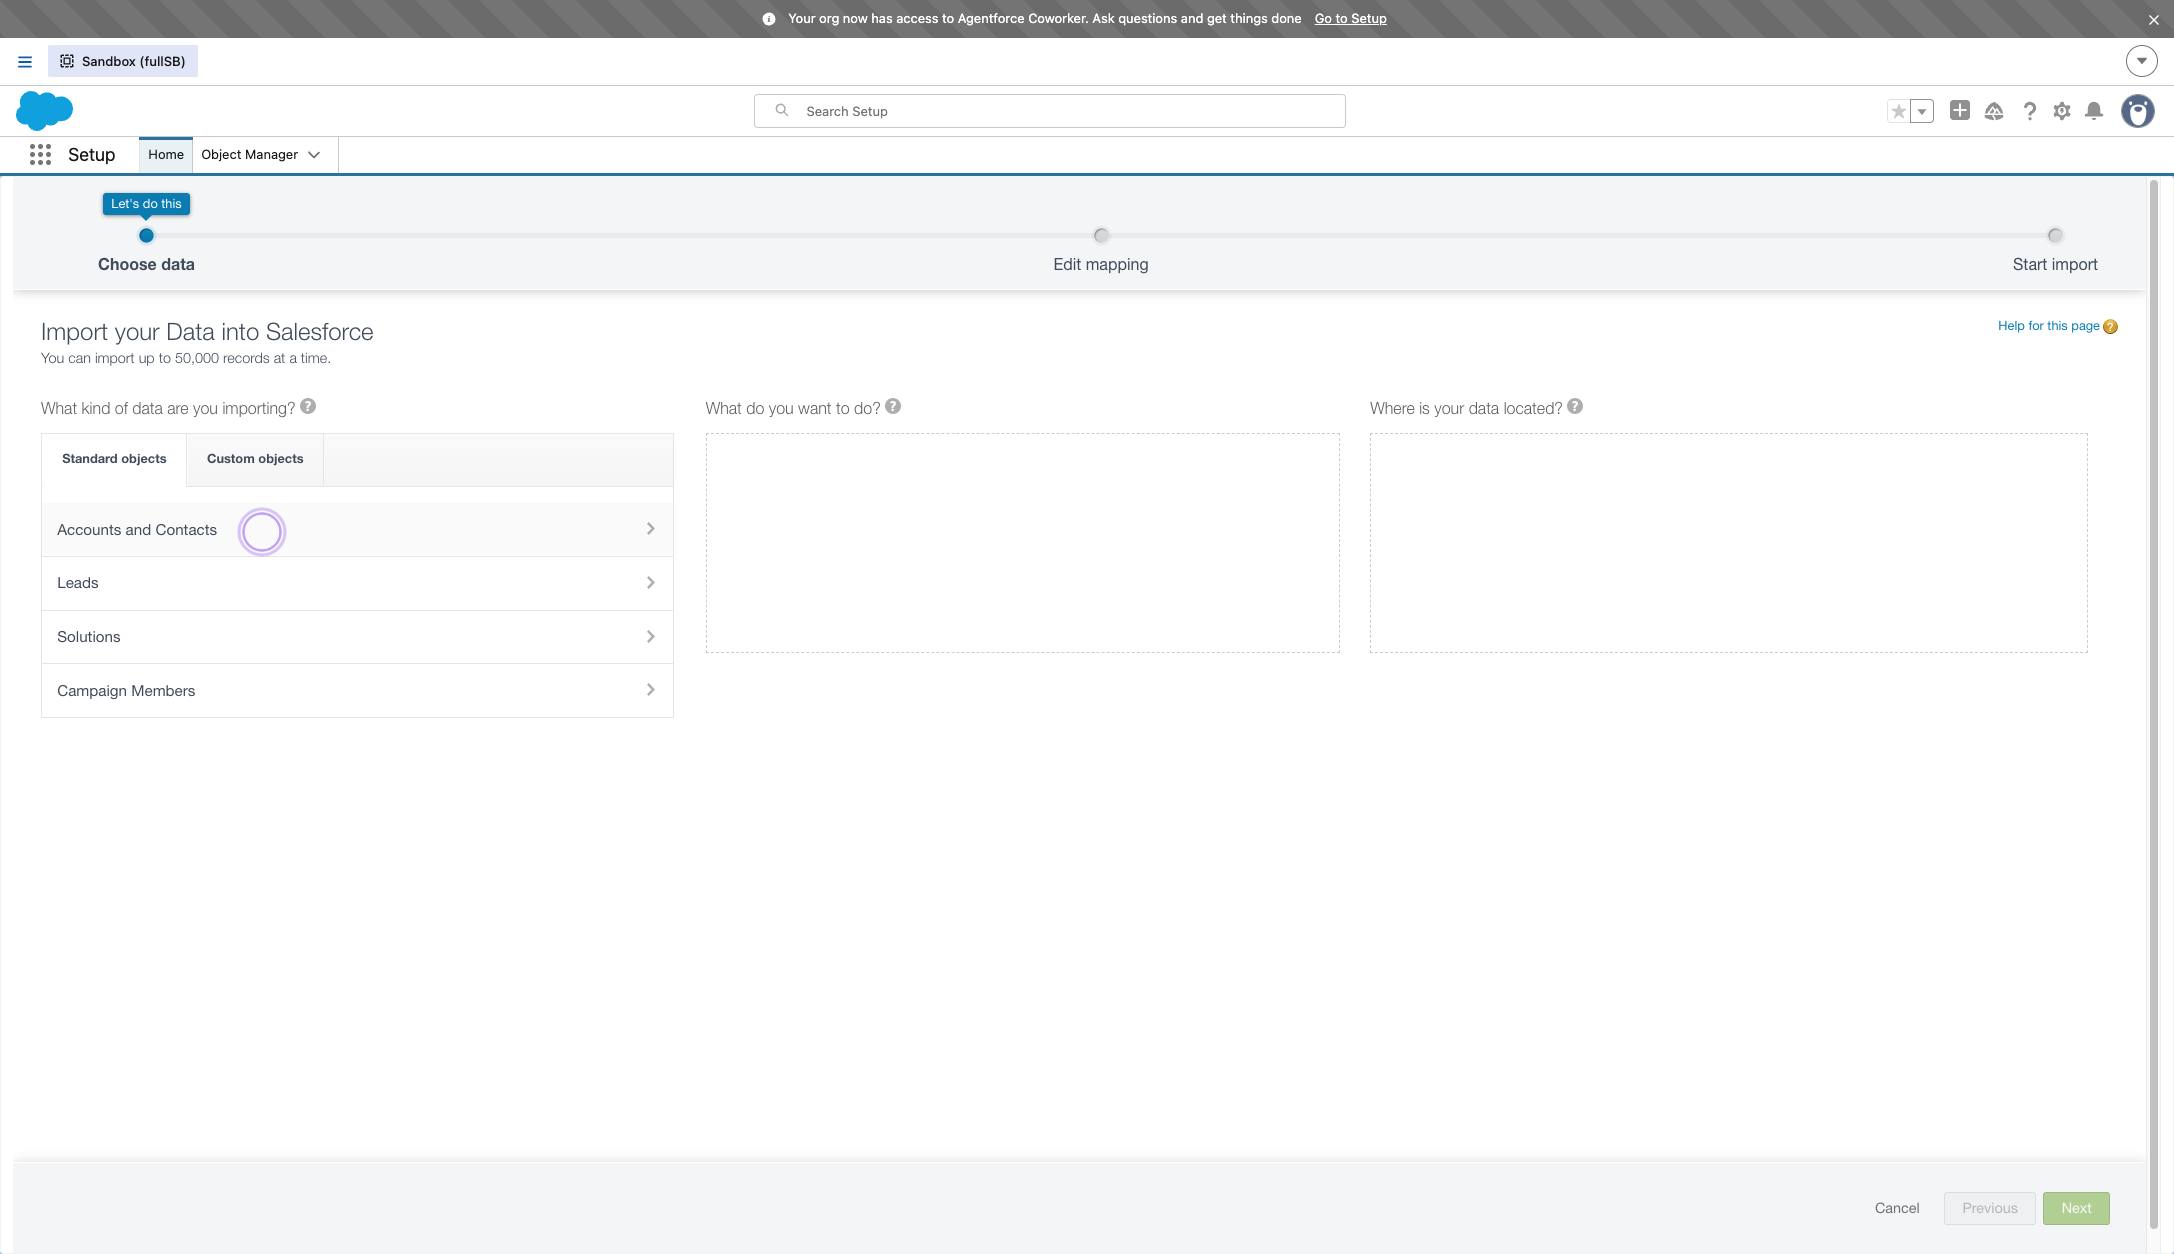
Task: Click the banner info icon
Action: tap(769, 19)
